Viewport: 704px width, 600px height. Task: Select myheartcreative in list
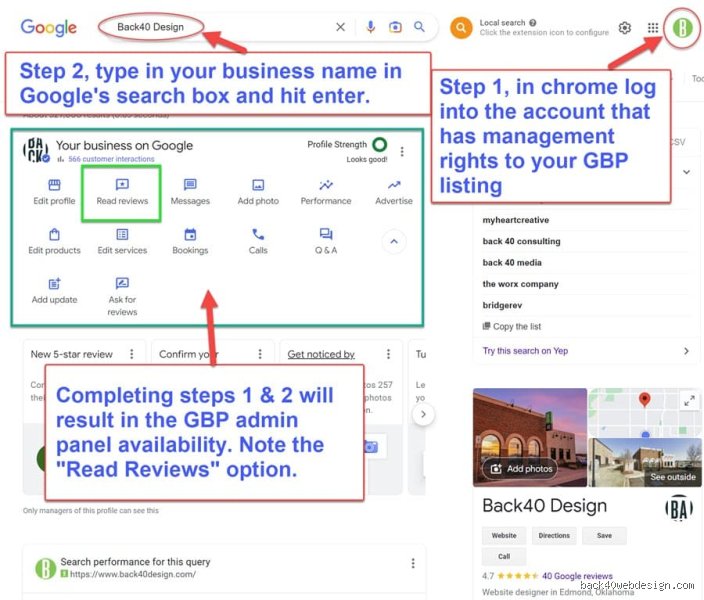[x=515, y=220]
